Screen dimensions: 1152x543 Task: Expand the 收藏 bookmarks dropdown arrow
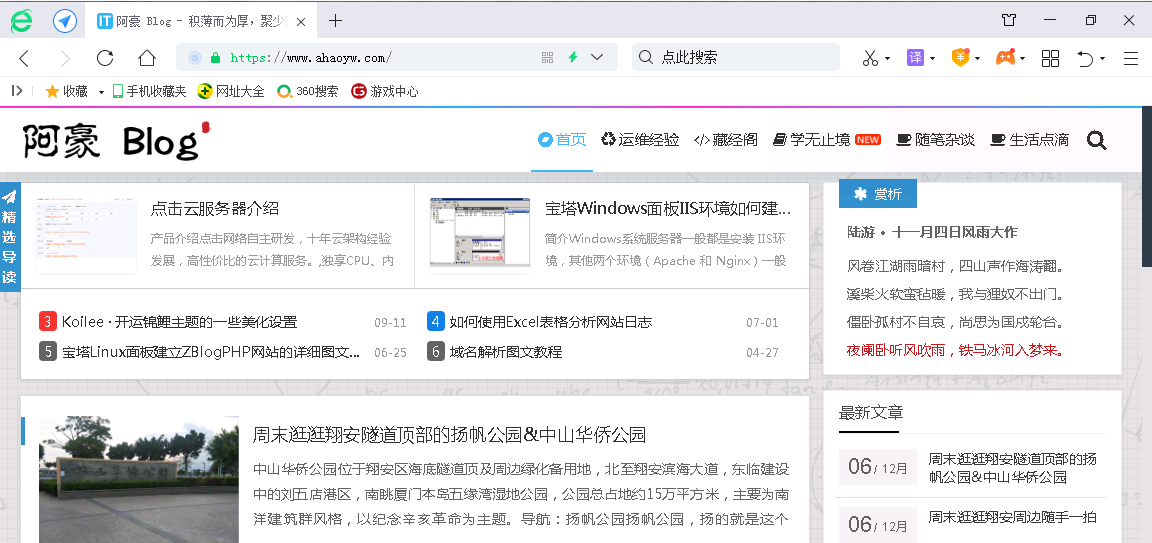tap(101, 92)
